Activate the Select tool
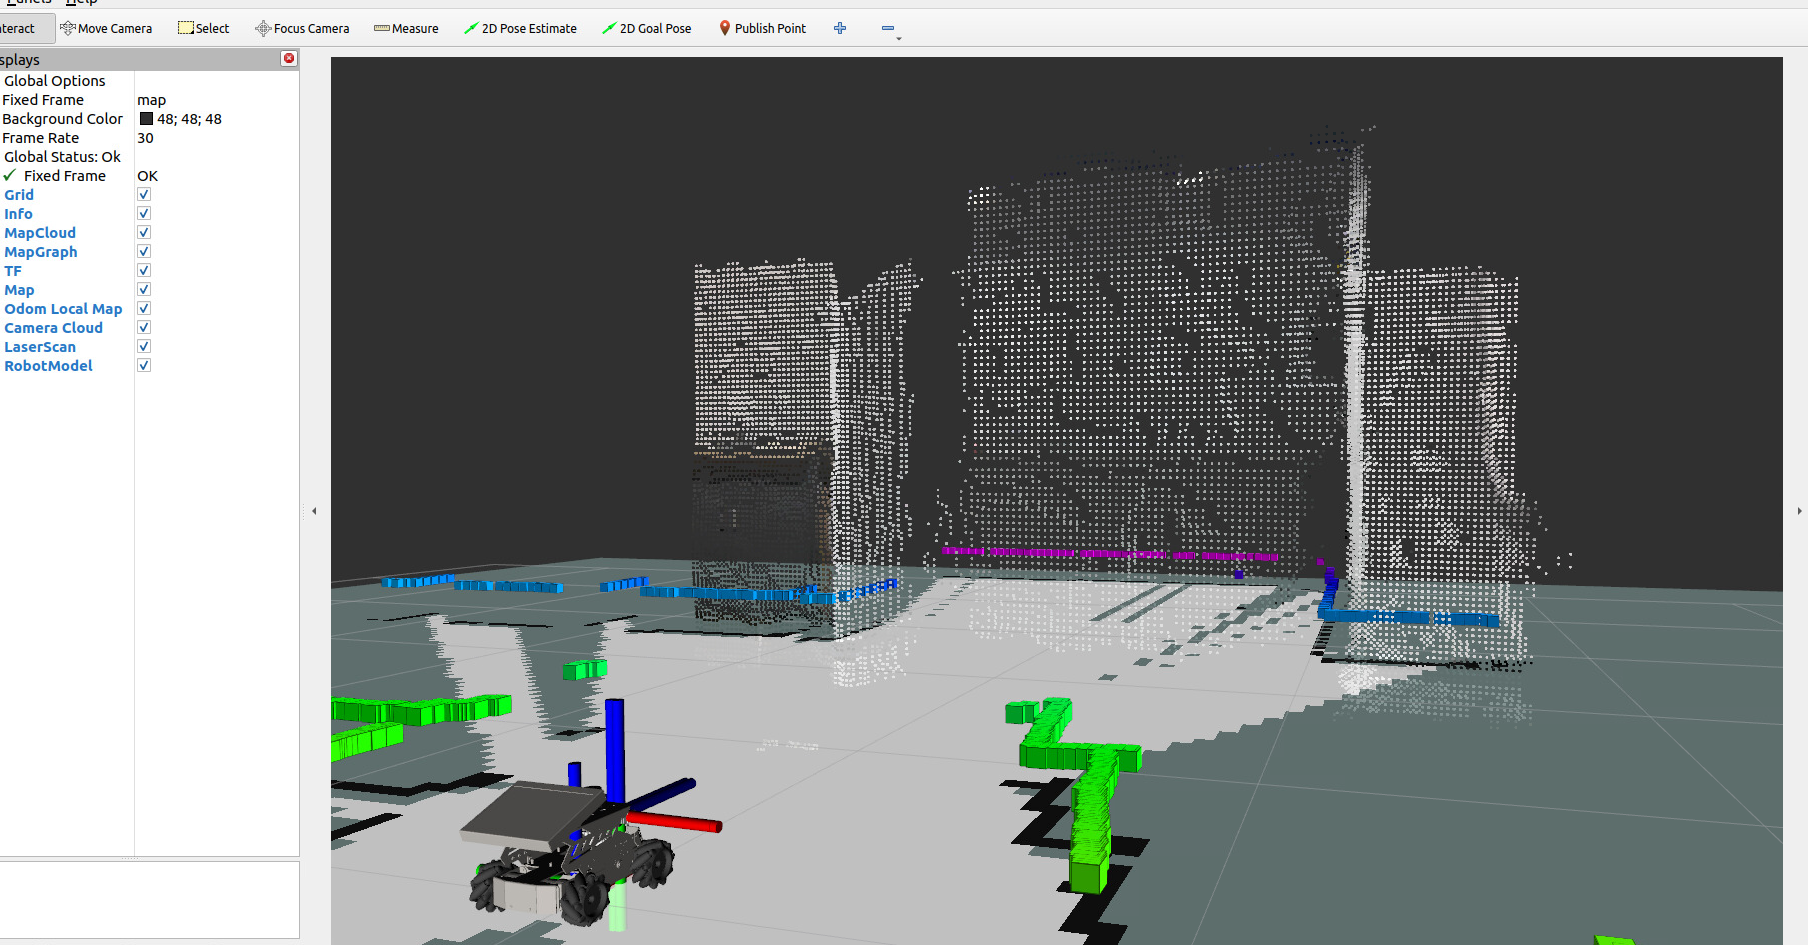The height and width of the screenshot is (945, 1808). pos(204,28)
